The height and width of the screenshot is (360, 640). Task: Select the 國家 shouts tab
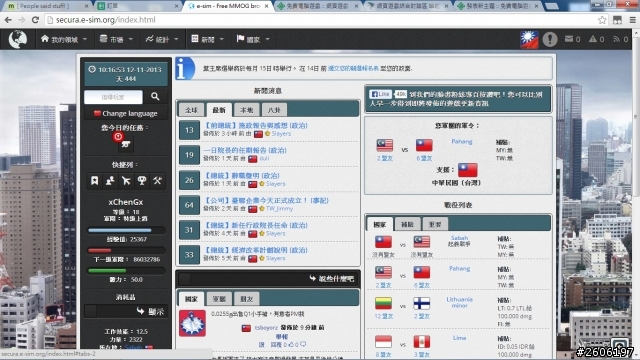click(x=191, y=299)
